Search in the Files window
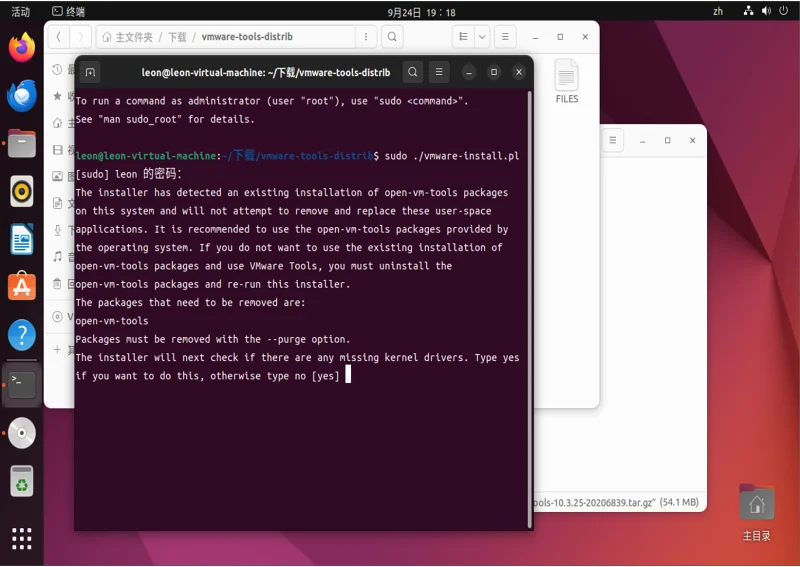Viewport: 800px width, 567px height. pos(392,37)
